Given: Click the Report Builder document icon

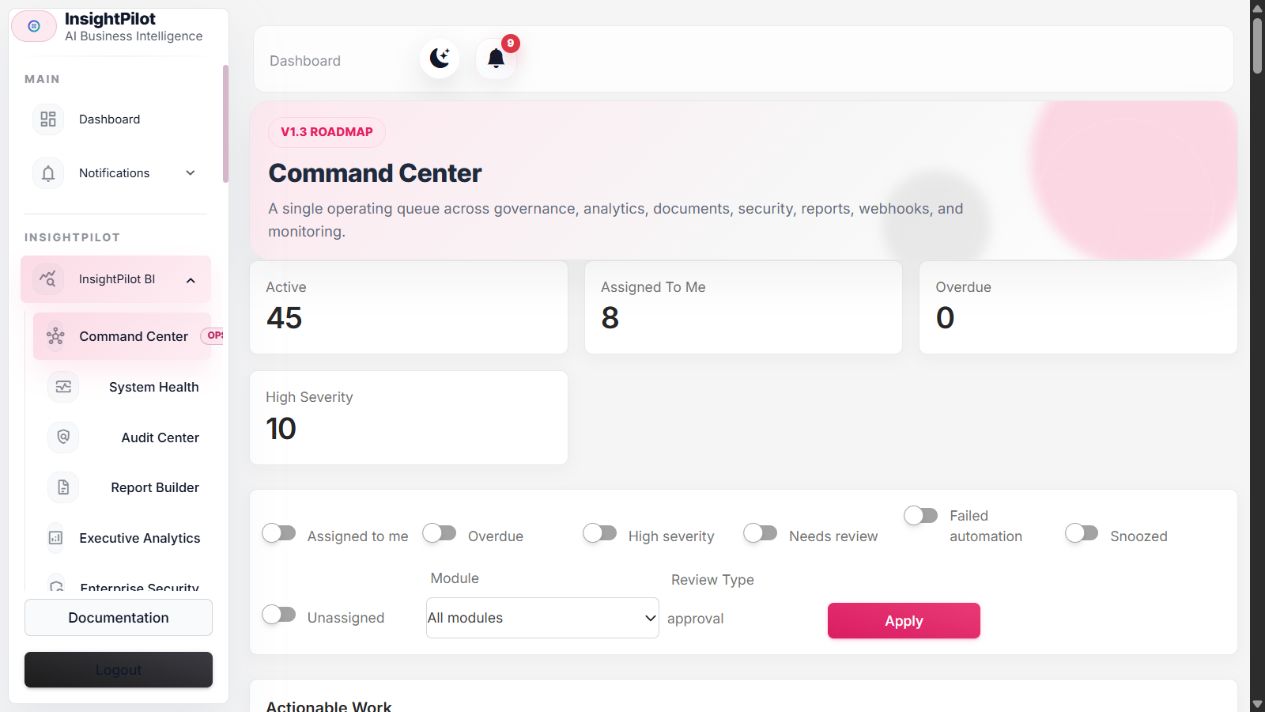Looking at the screenshot, I should pos(63,487).
